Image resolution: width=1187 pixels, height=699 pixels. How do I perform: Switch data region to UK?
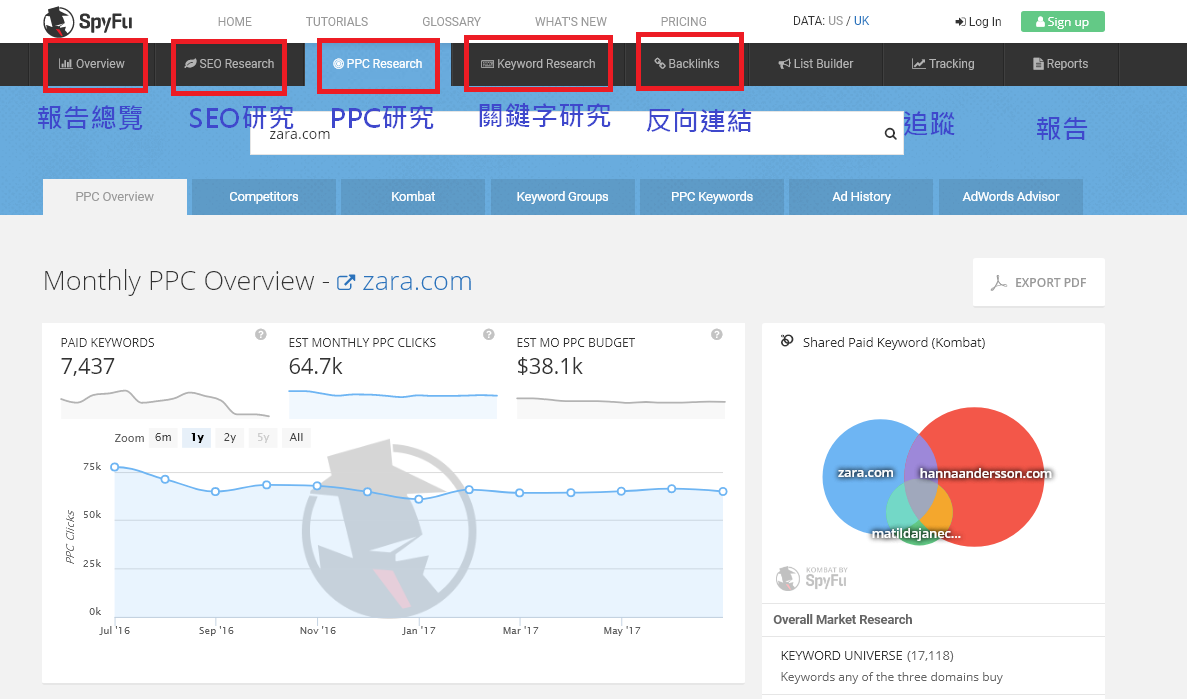pos(861,21)
